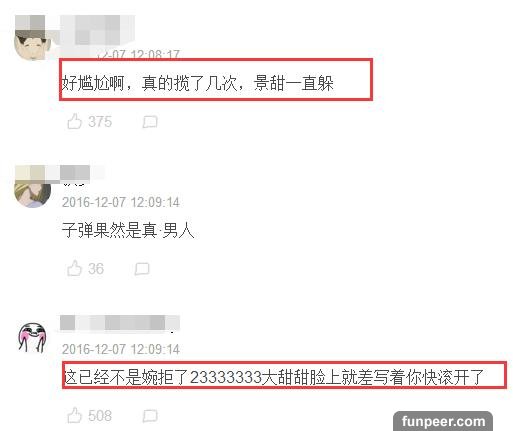
Task: Click blurred username of third commenter
Action: click(119, 322)
